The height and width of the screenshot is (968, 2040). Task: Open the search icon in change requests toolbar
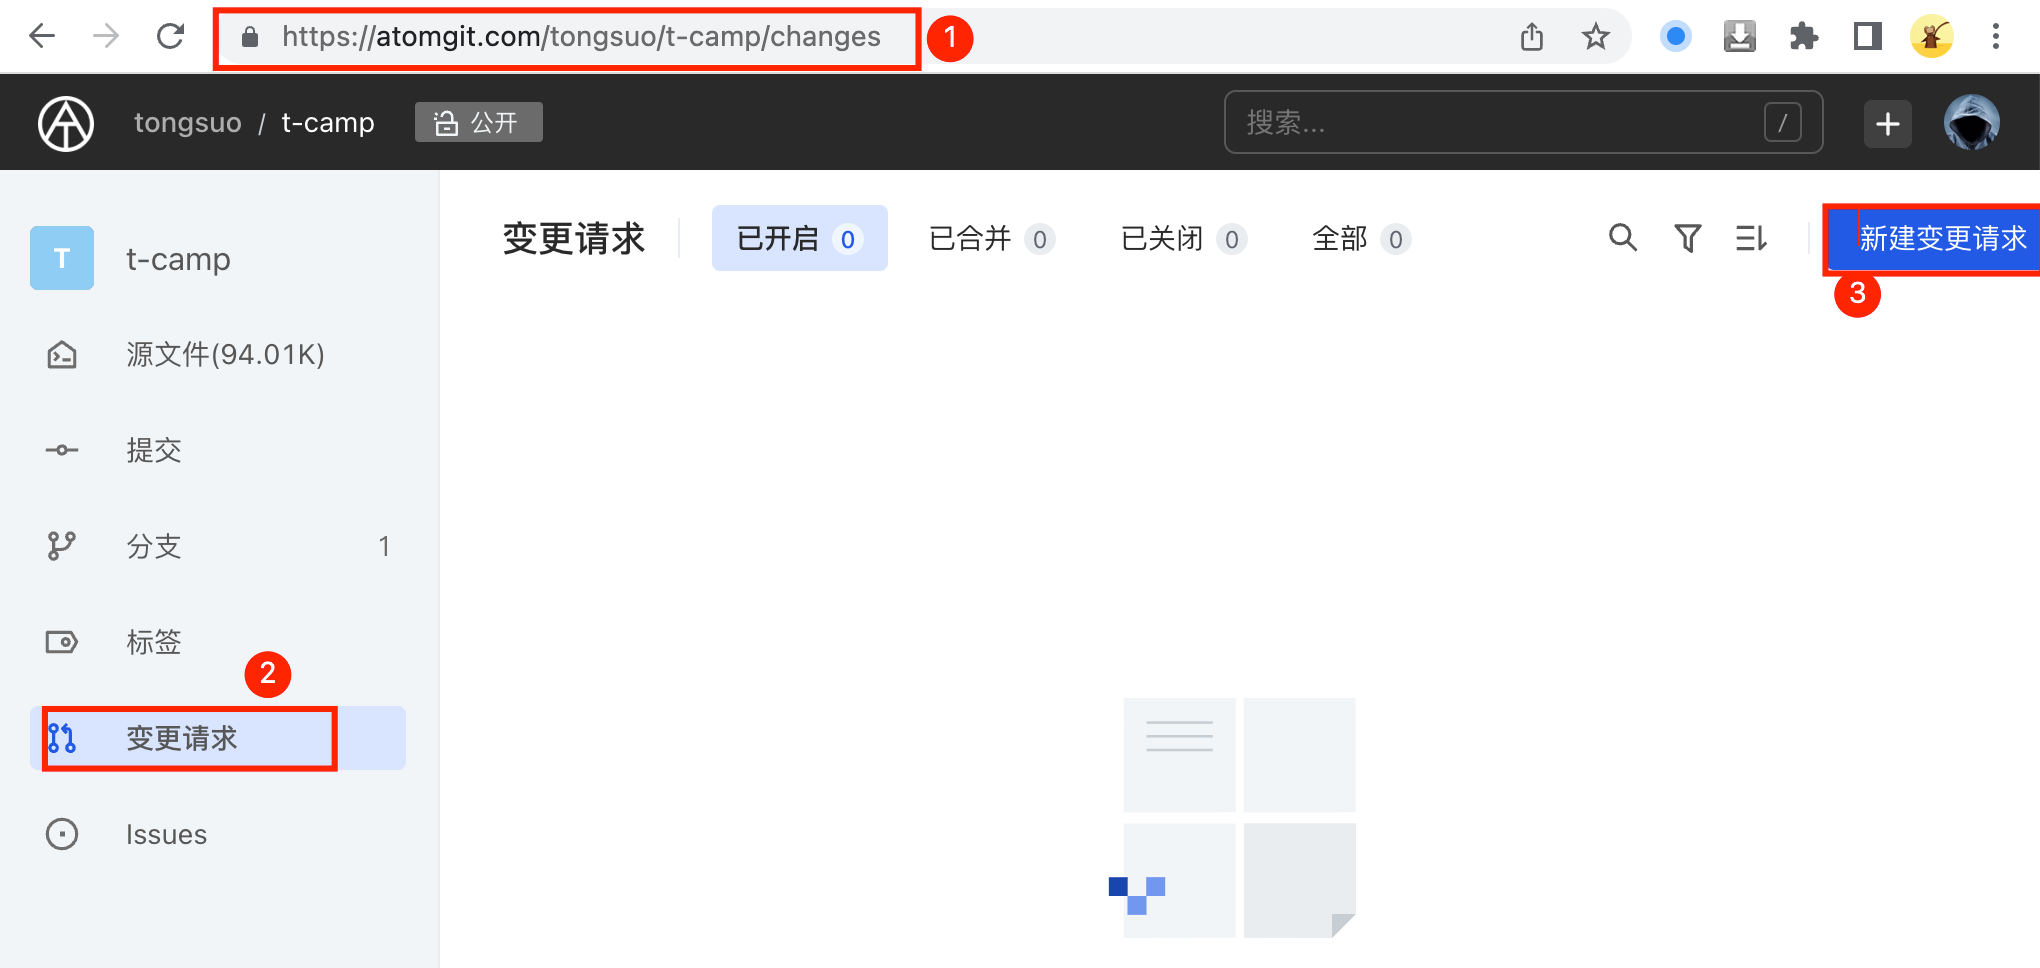coord(1622,238)
